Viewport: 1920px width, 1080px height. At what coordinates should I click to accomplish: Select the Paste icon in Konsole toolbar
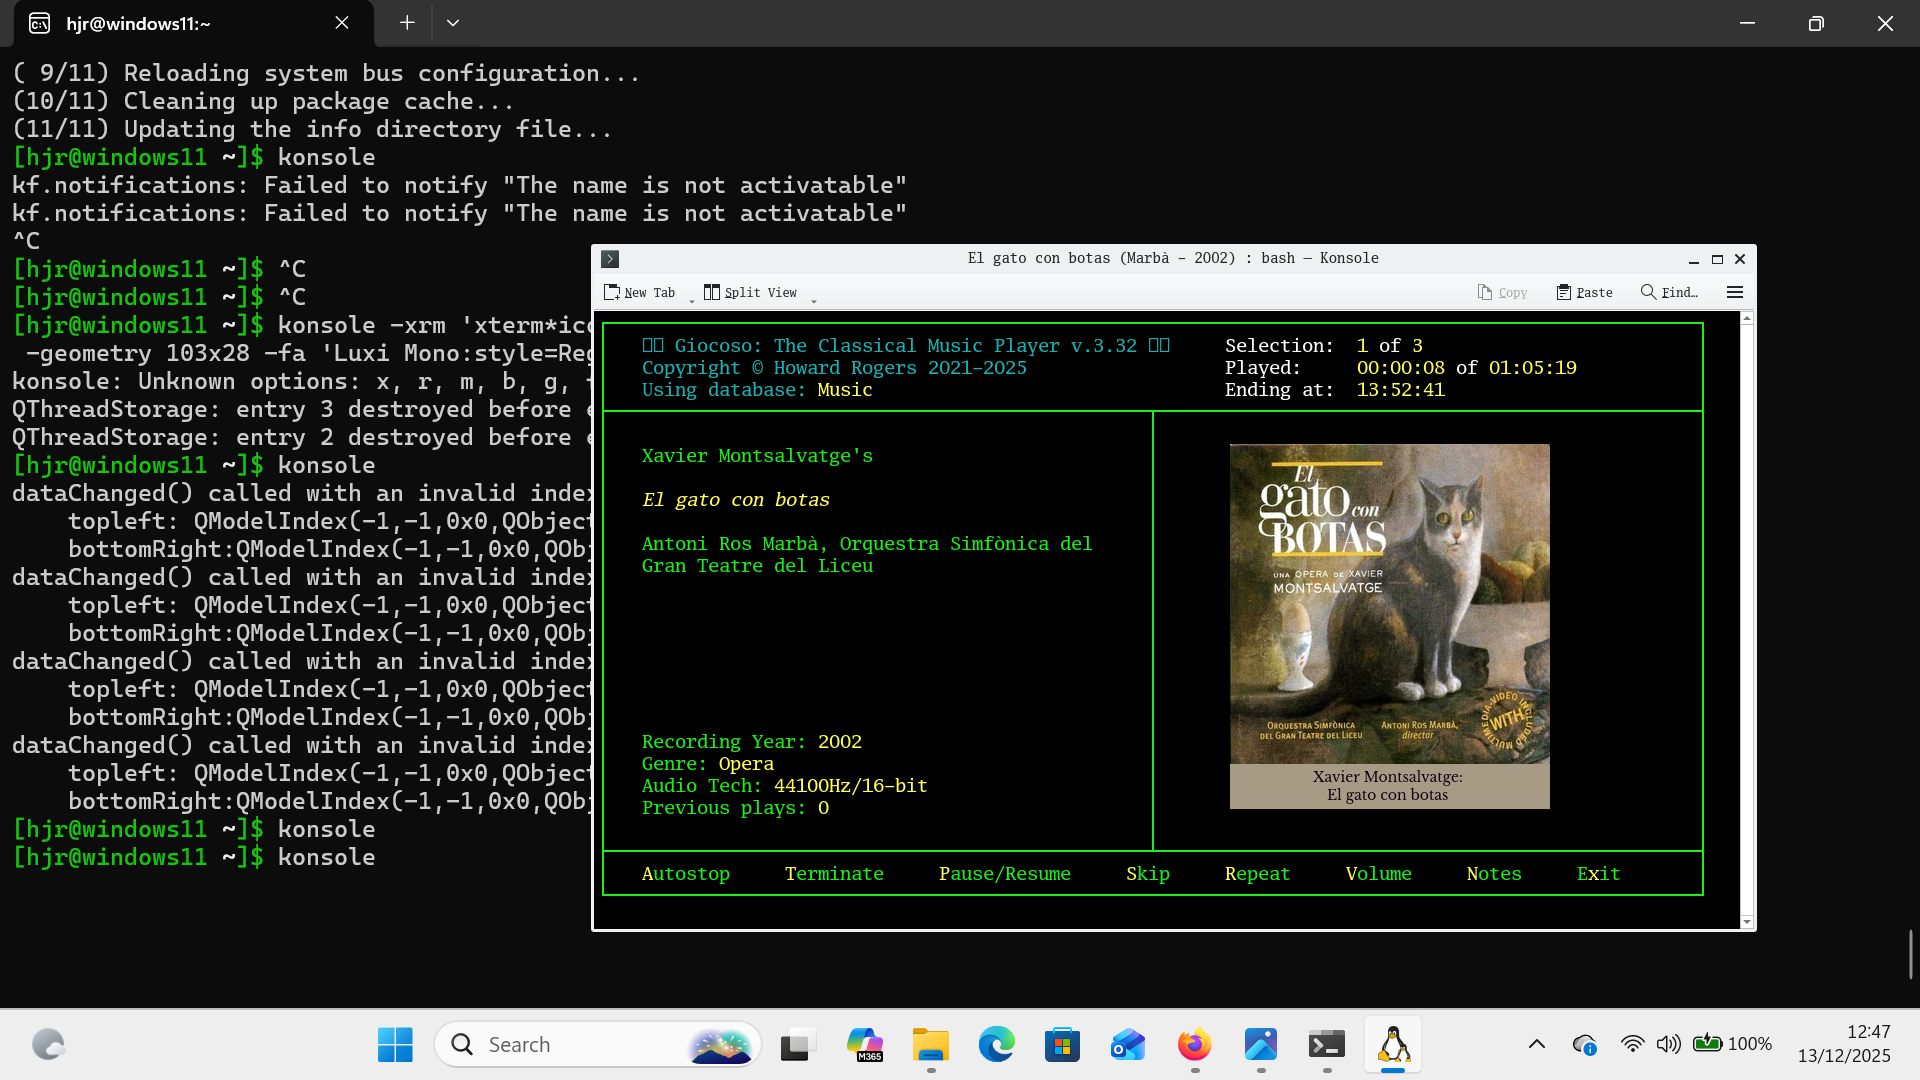1566,292
